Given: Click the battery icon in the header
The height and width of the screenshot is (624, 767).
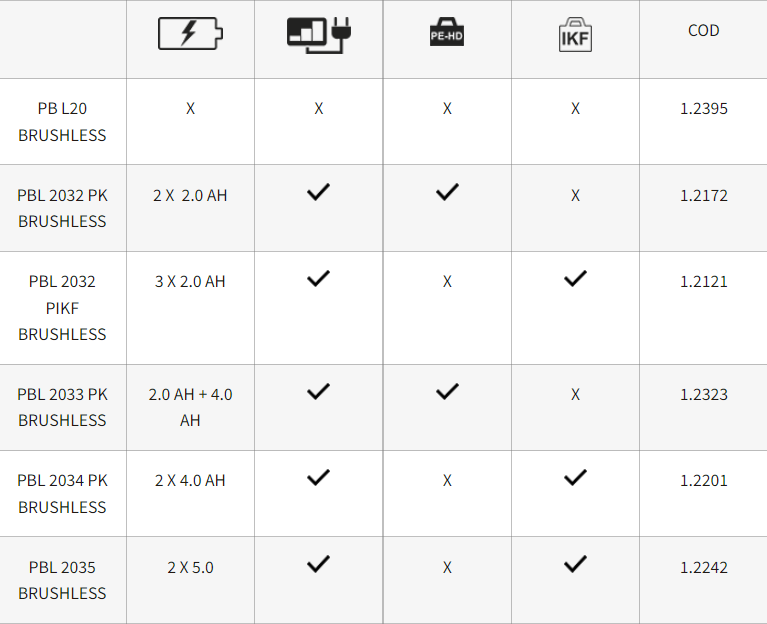Looking at the screenshot, I should 190,33.
